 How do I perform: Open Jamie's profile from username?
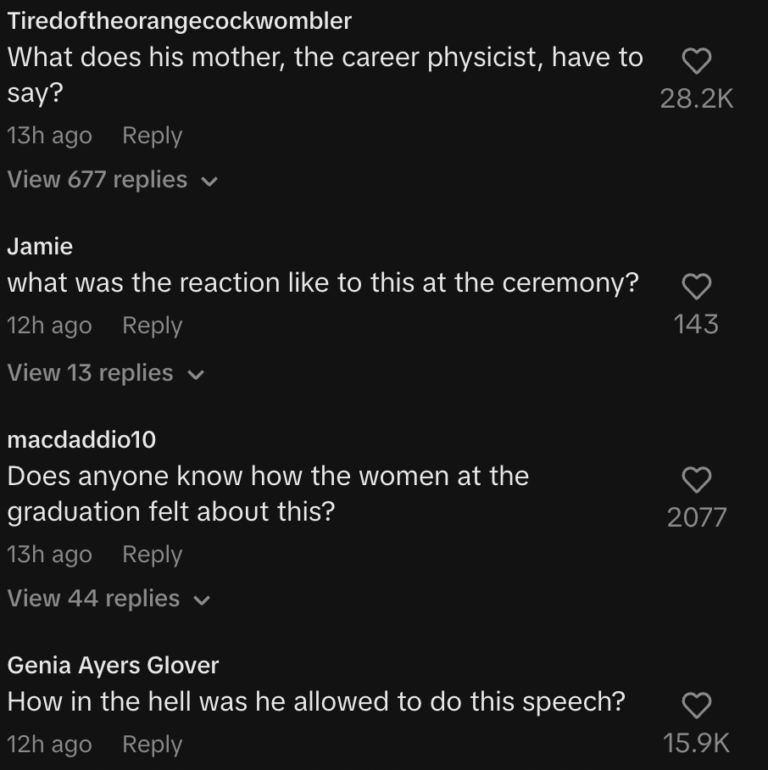tap(40, 247)
